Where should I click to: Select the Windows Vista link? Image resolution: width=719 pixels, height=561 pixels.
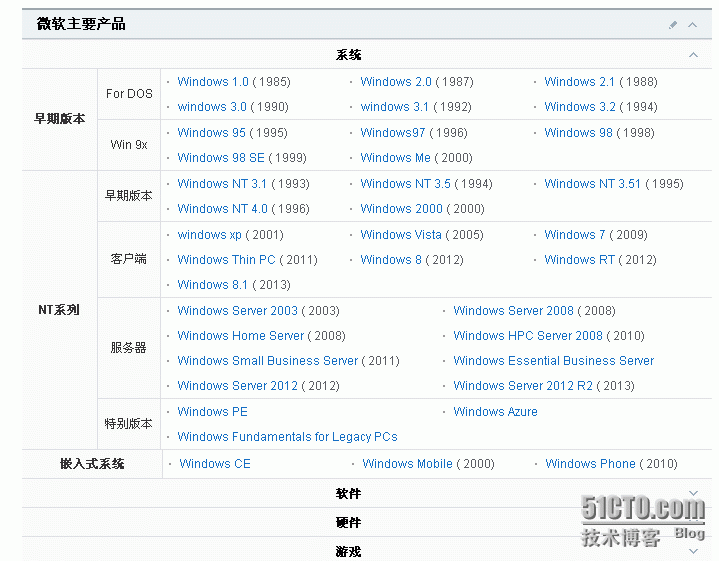401,235
